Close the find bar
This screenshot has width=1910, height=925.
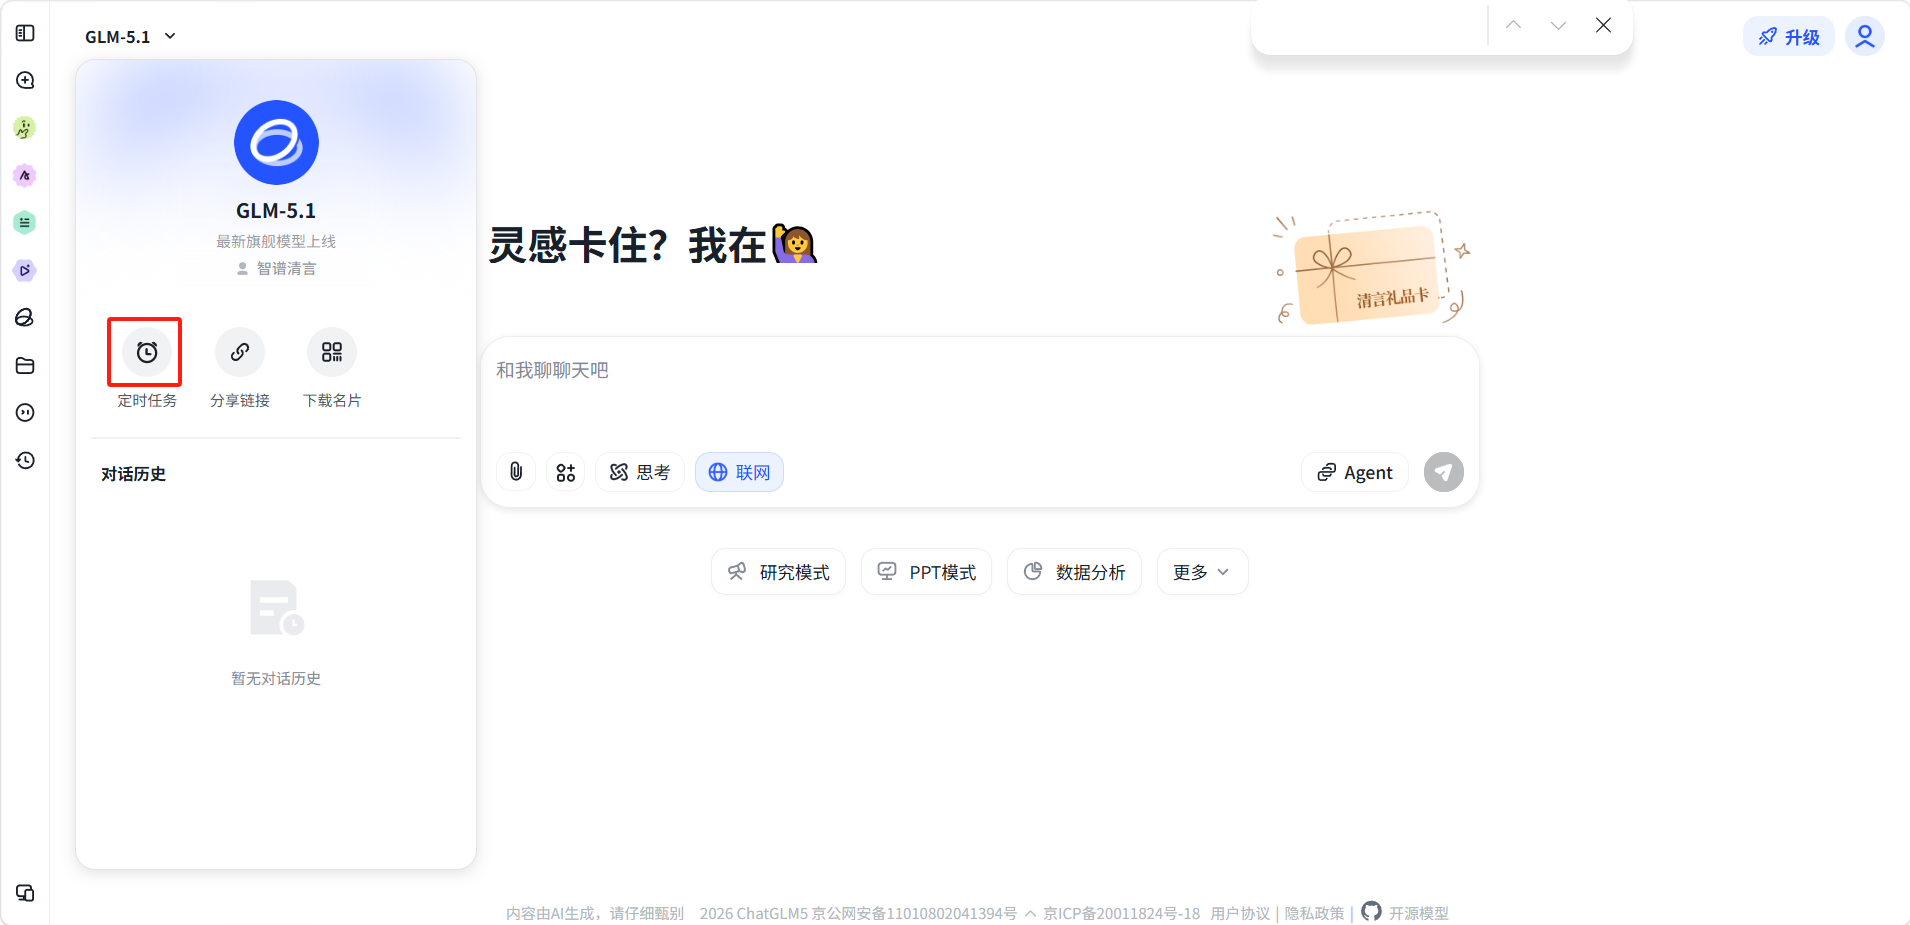(x=1603, y=25)
